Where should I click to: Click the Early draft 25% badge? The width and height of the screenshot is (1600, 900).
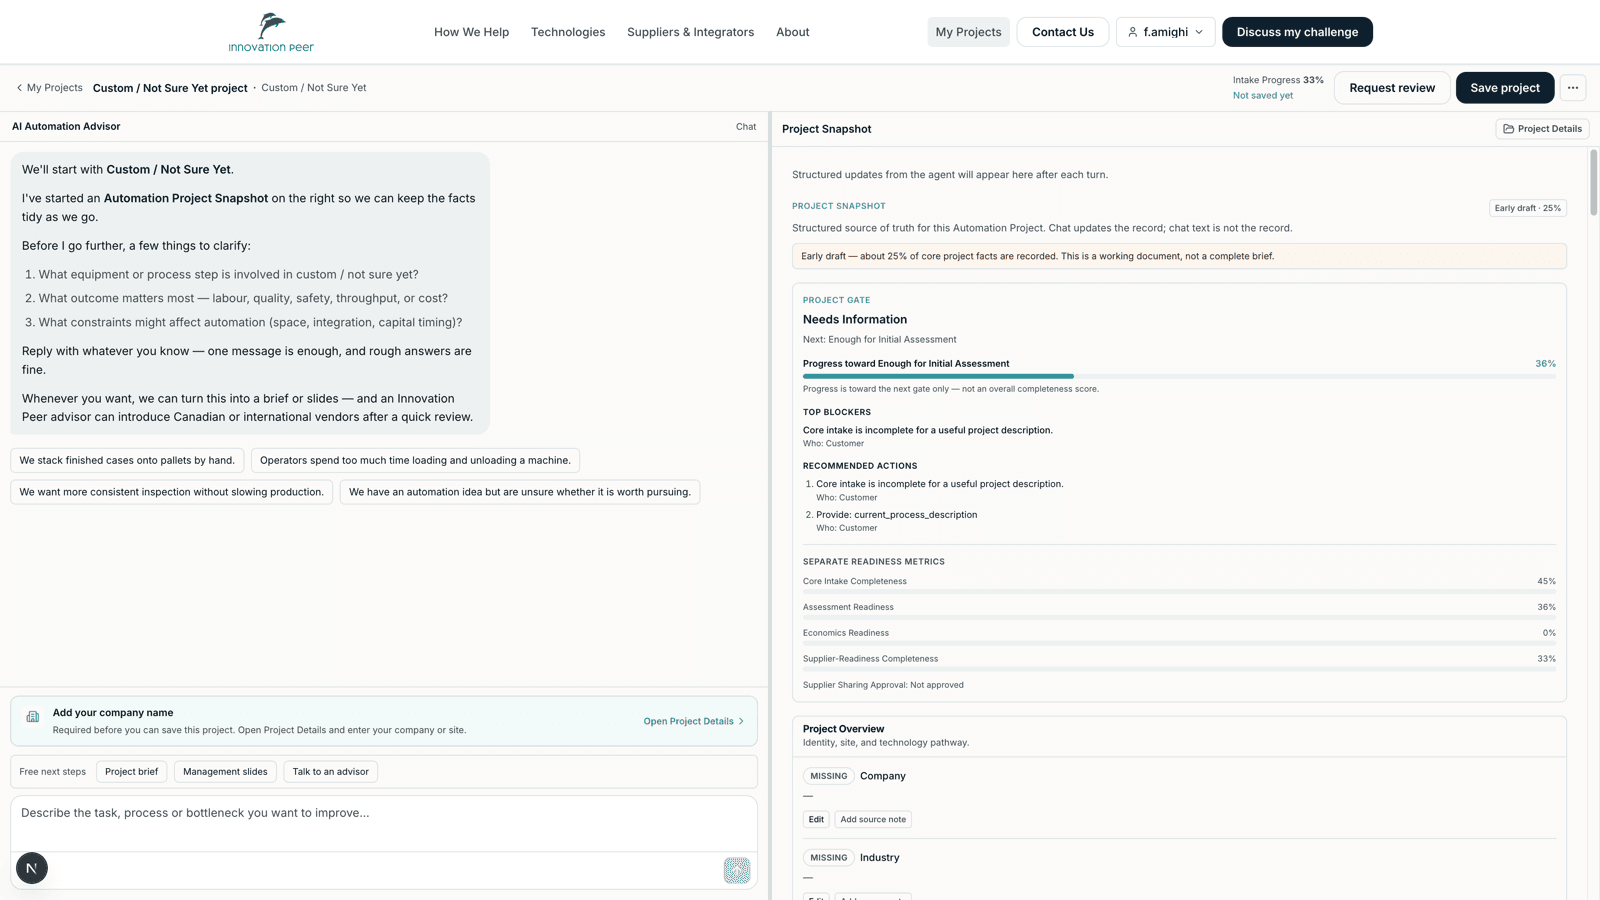click(x=1527, y=208)
